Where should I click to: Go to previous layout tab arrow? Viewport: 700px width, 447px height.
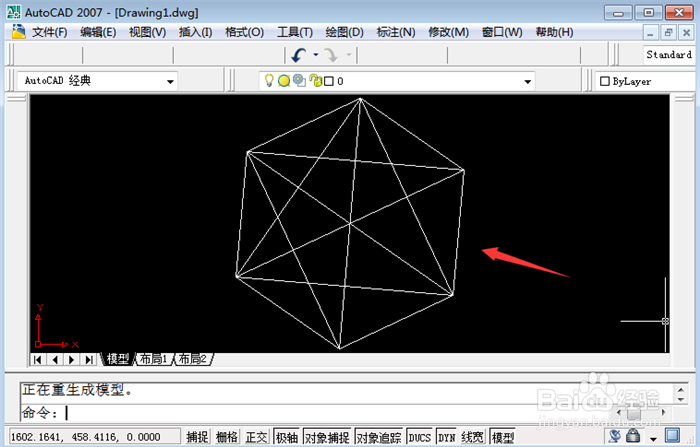[55, 359]
